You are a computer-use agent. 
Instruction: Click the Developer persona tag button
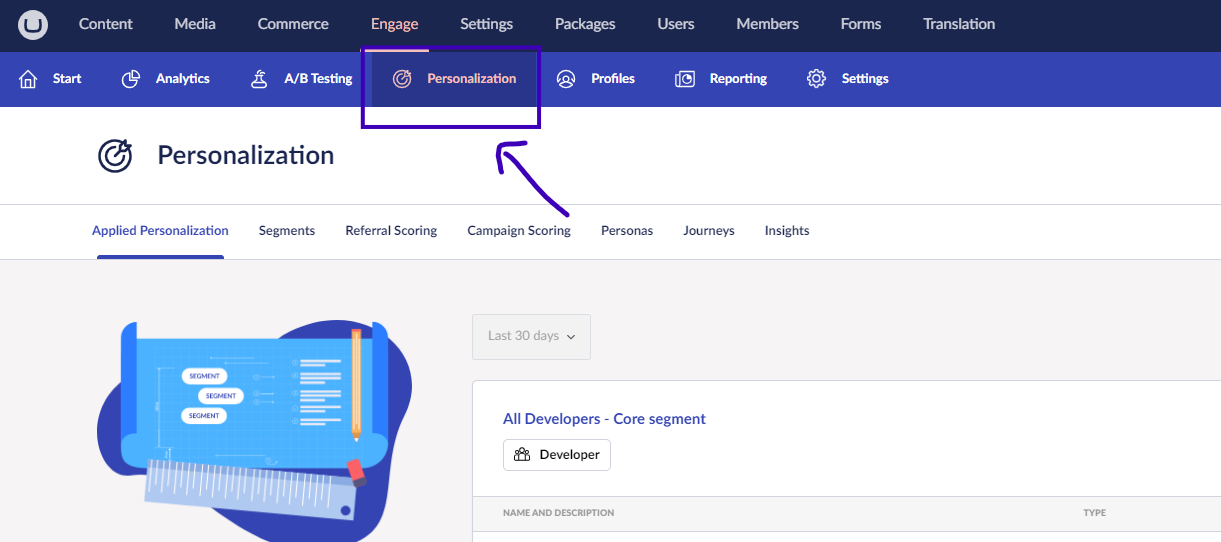(557, 455)
